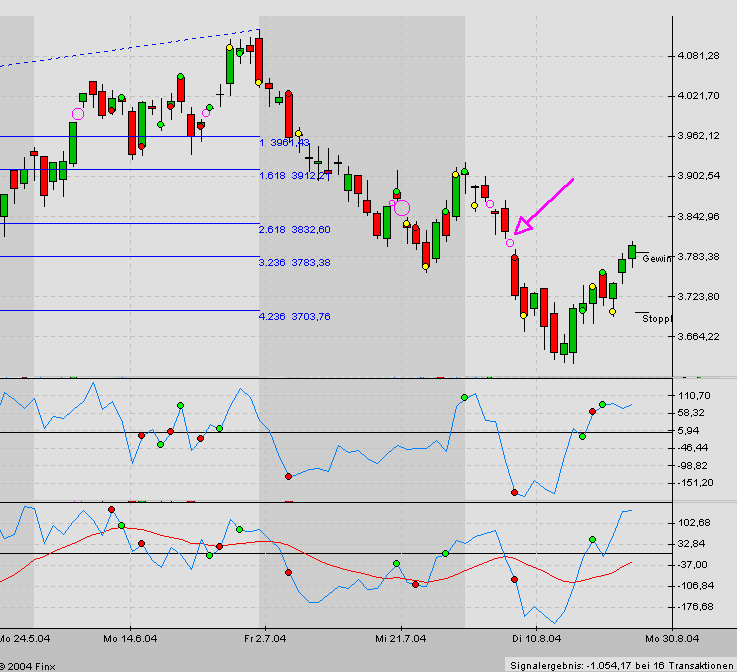The height and width of the screenshot is (672, 737).
Task: Select the Stopp stop-loss line label
Action: click(x=656, y=319)
